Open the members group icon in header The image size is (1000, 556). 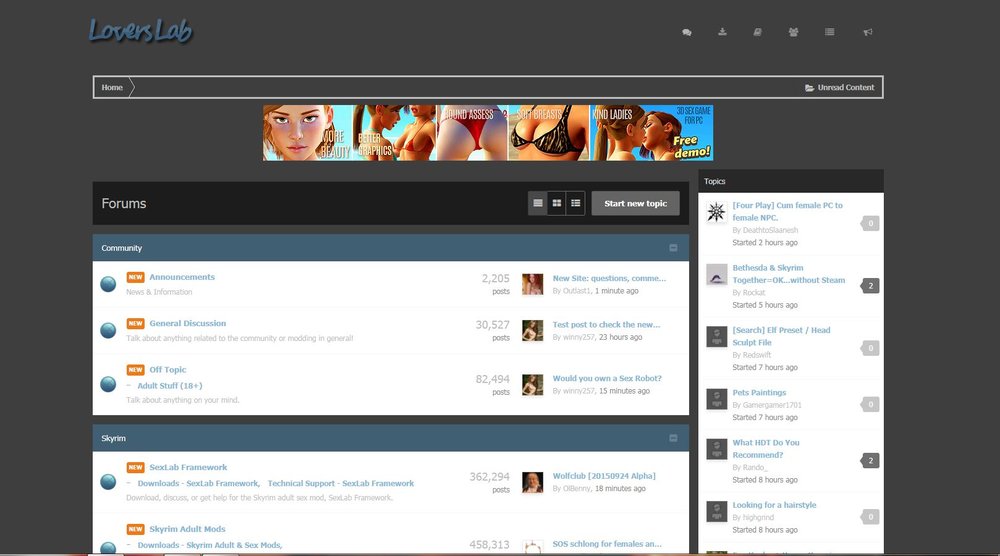[793, 32]
